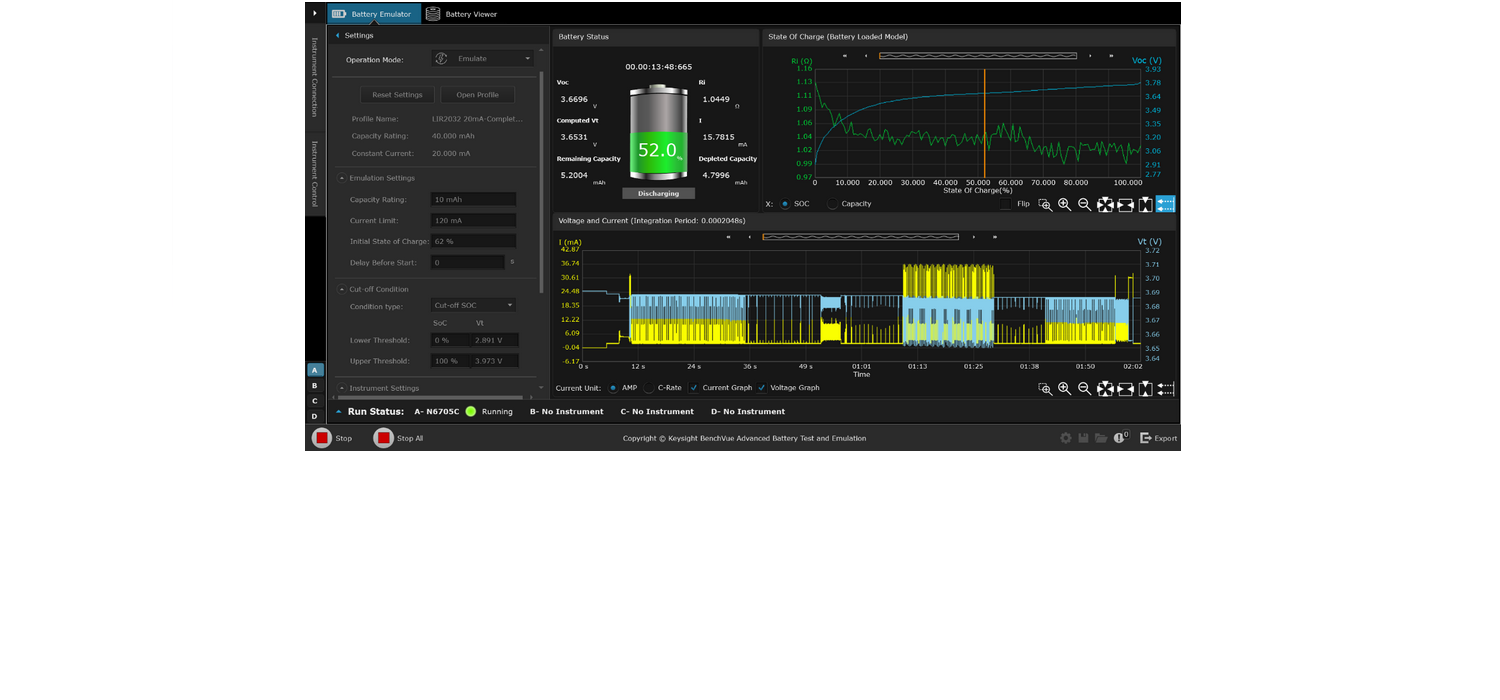Switch to the Battery Viewer tab
Image resolution: width=1500 pixels, height=700 pixels.
(x=462, y=14)
